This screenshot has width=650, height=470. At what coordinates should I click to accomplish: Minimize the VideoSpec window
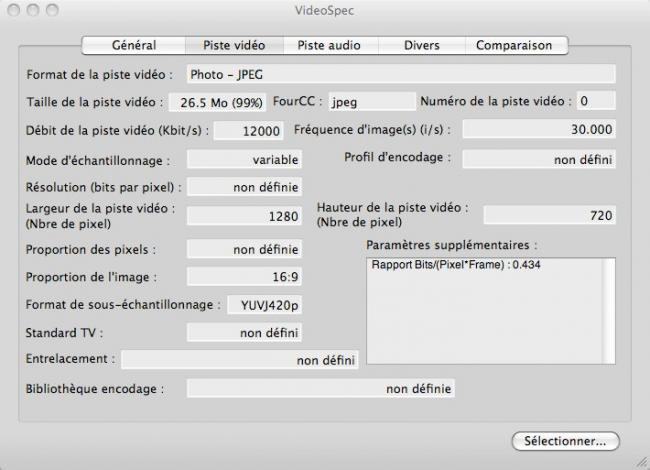(x=31, y=9)
